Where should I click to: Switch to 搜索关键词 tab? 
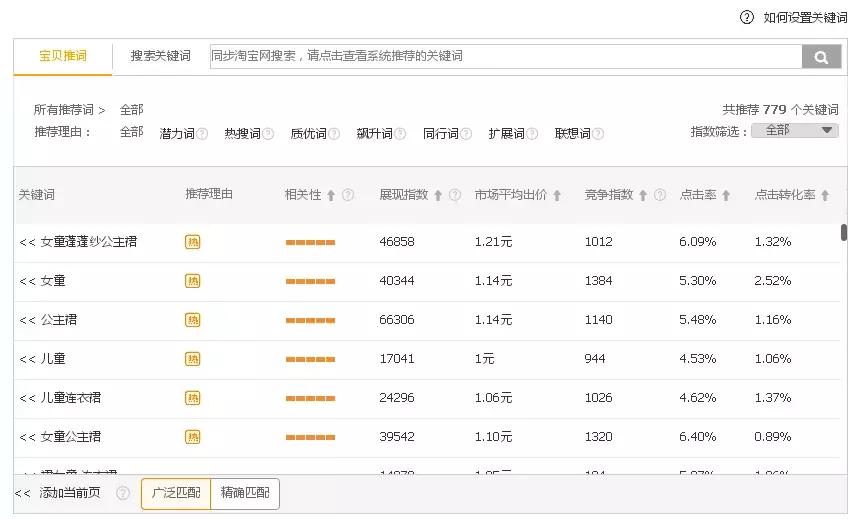(x=160, y=56)
